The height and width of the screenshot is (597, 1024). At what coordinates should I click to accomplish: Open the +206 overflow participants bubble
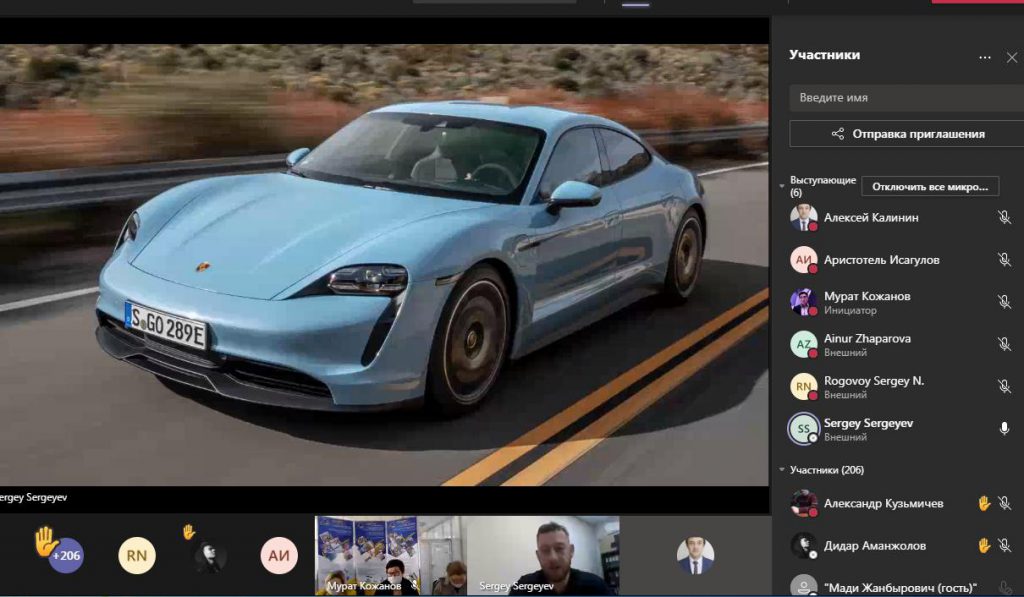66,556
